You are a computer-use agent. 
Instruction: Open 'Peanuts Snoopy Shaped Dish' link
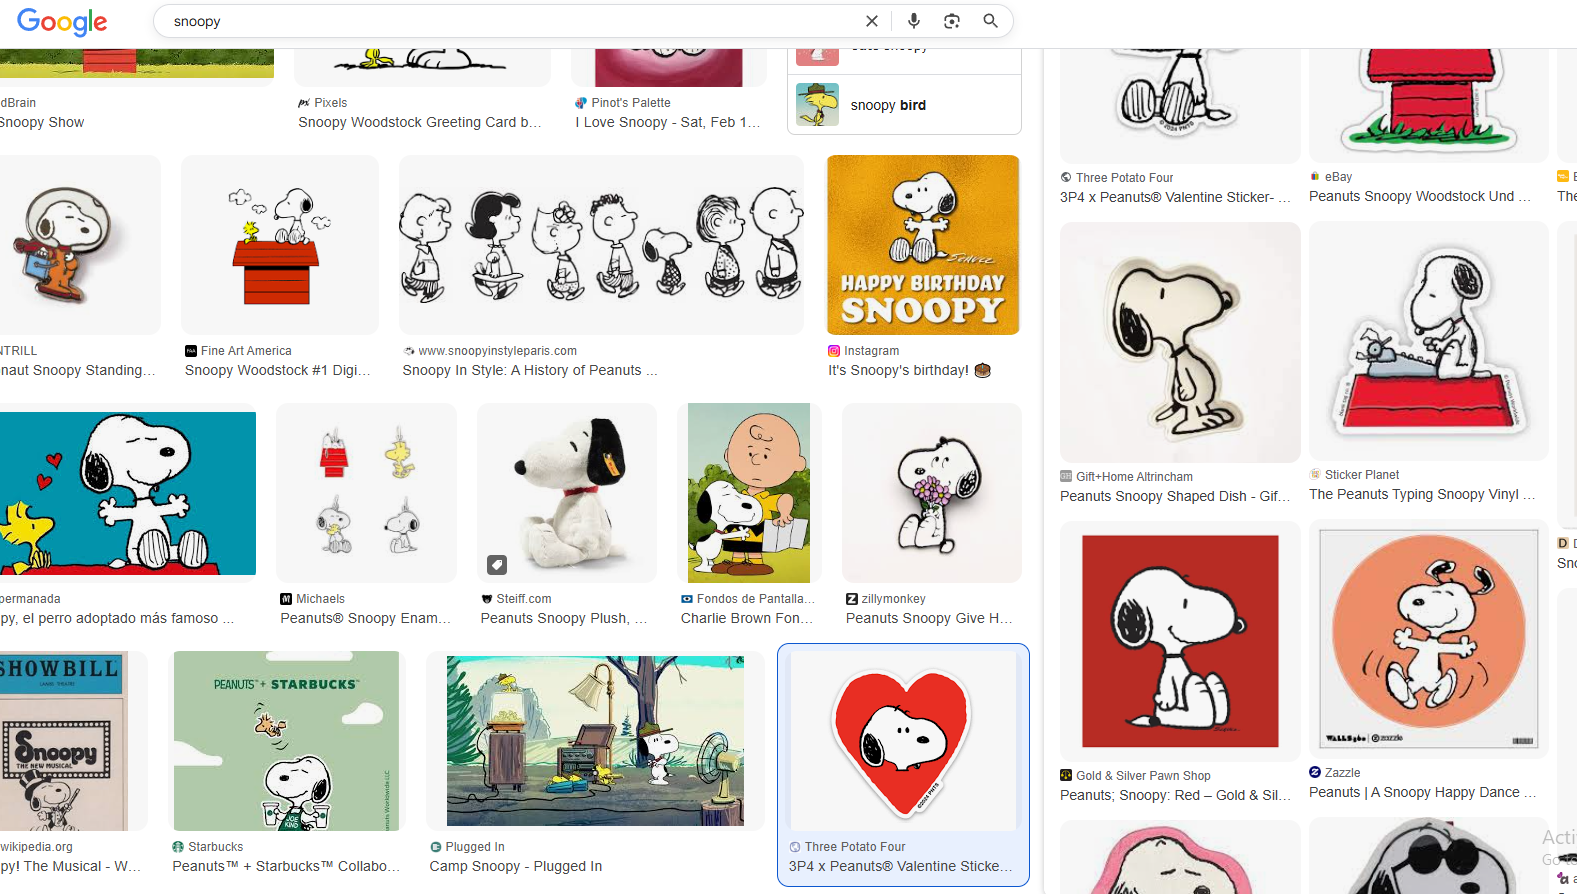pos(1175,497)
